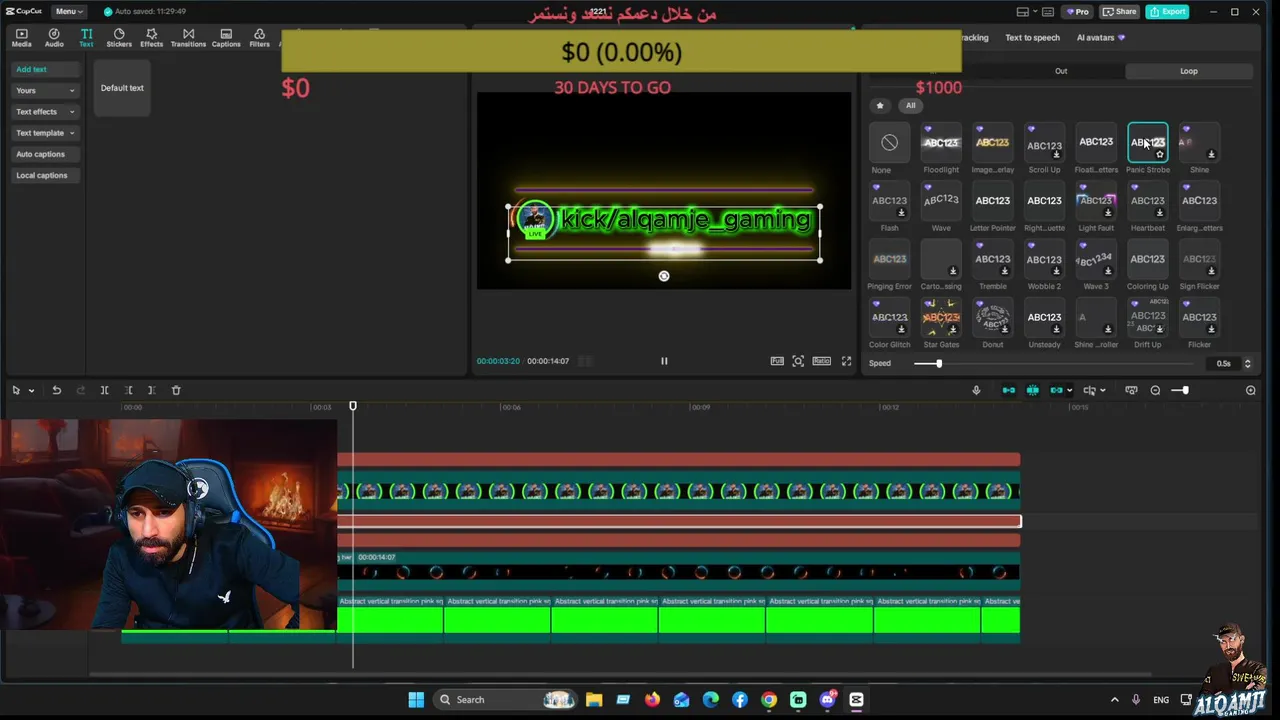This screenshot has width=1280, height=720.
Task: Click the Export button
Action: click(1167, 12)
